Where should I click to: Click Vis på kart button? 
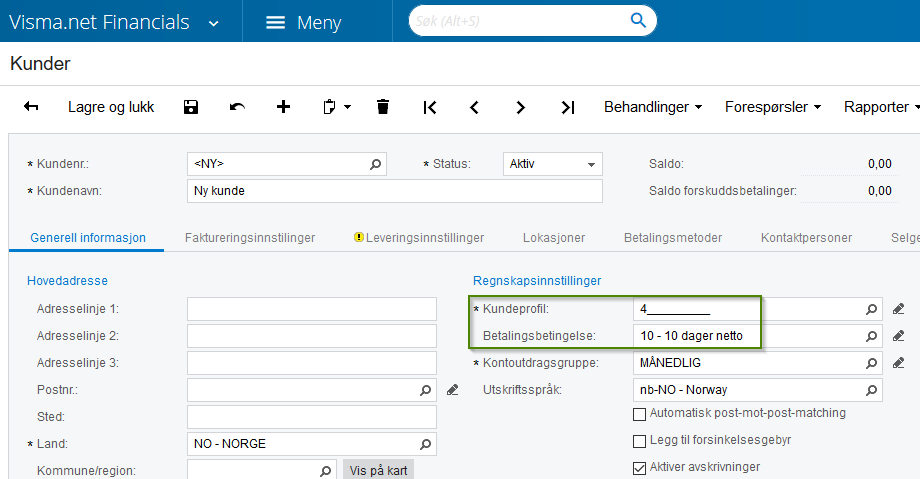[x=378, y=470]
